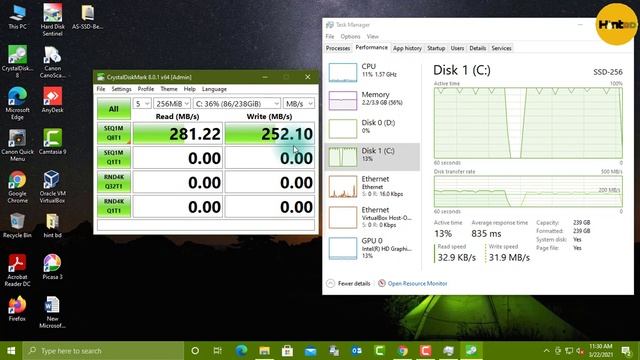Open CrystalDiskMark File menu

click(x=101, y=89)
